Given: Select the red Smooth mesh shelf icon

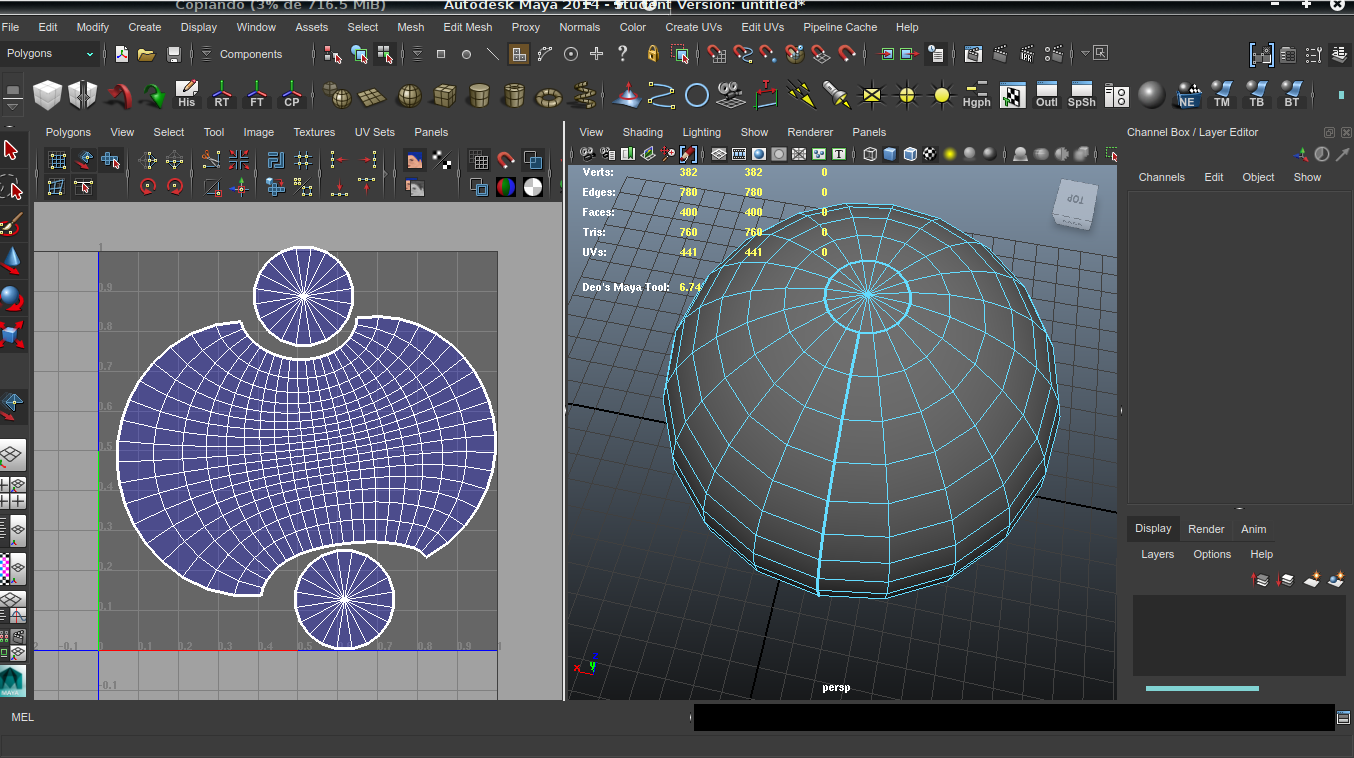Looking at the screenshot, I should coord(118,95).
